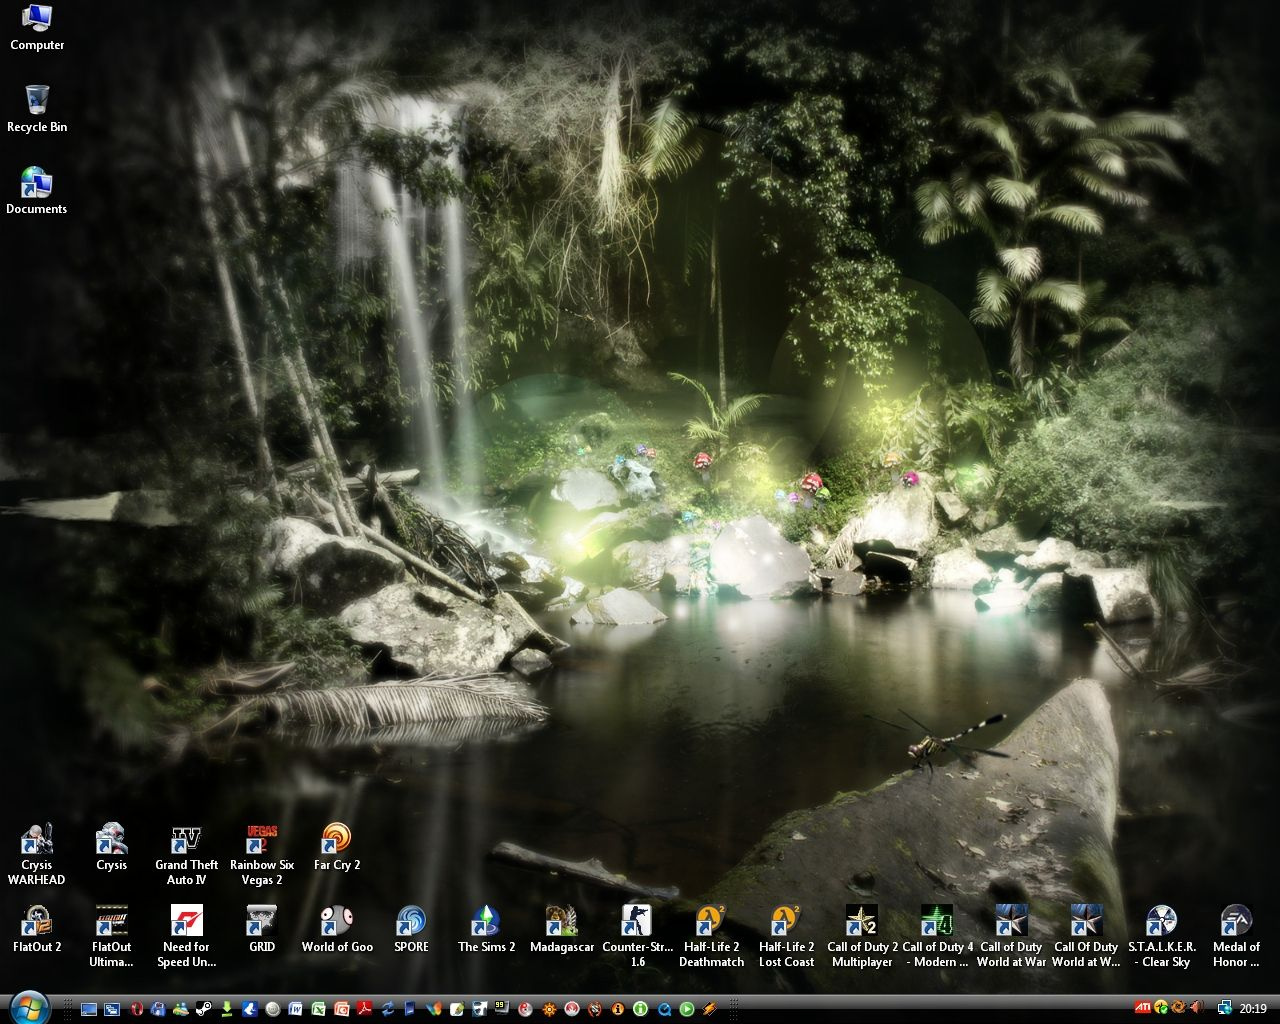Open Microsoft Excel from the taskbar
Screen dimensions: 1280x1024
[x=318, y=1009]
